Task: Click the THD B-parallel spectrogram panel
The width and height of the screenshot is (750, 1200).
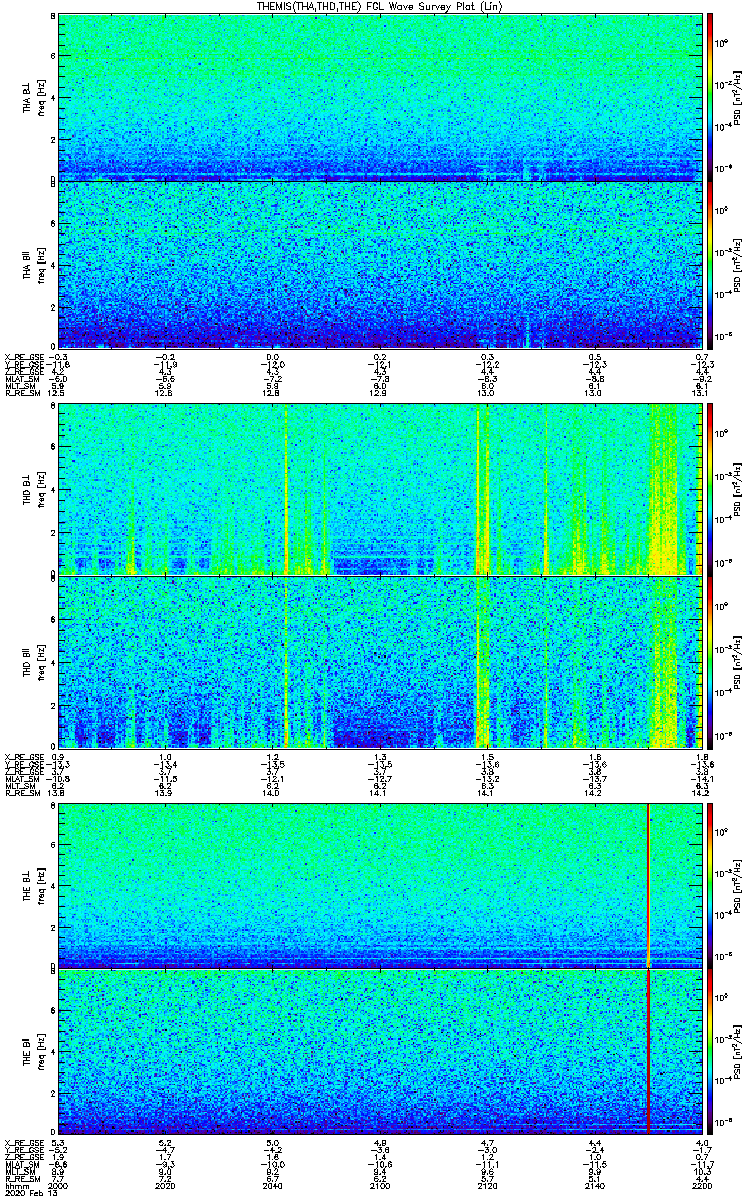Action: click(378, 662)
